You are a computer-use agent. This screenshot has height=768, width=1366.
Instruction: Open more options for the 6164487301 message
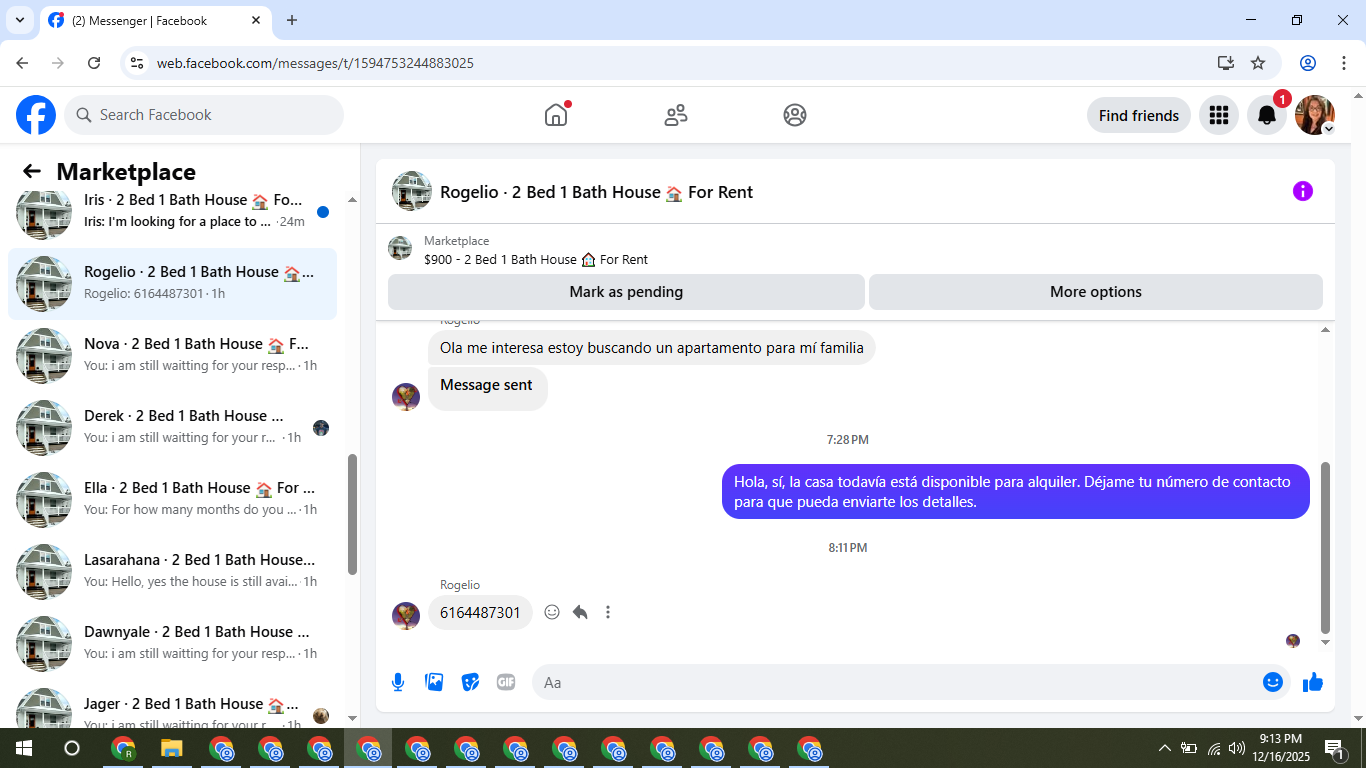608,612
